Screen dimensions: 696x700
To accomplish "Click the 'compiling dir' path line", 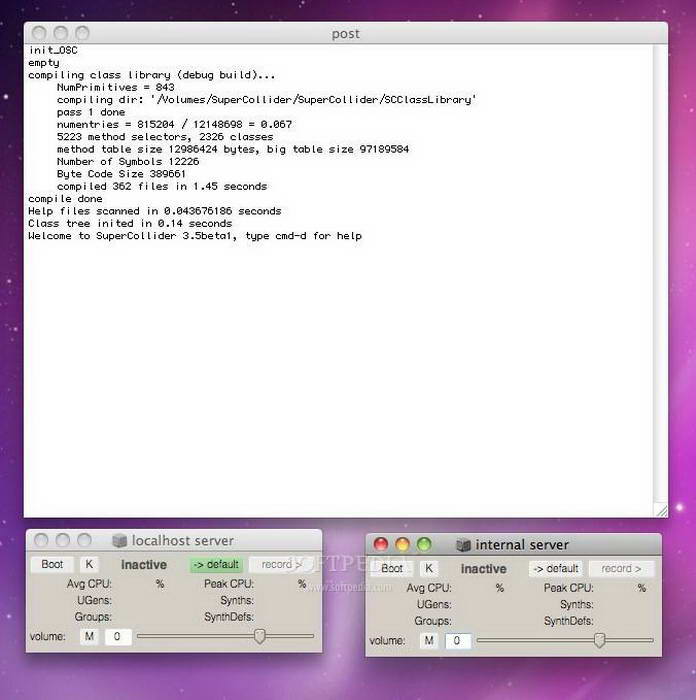I will coord(267,100).
